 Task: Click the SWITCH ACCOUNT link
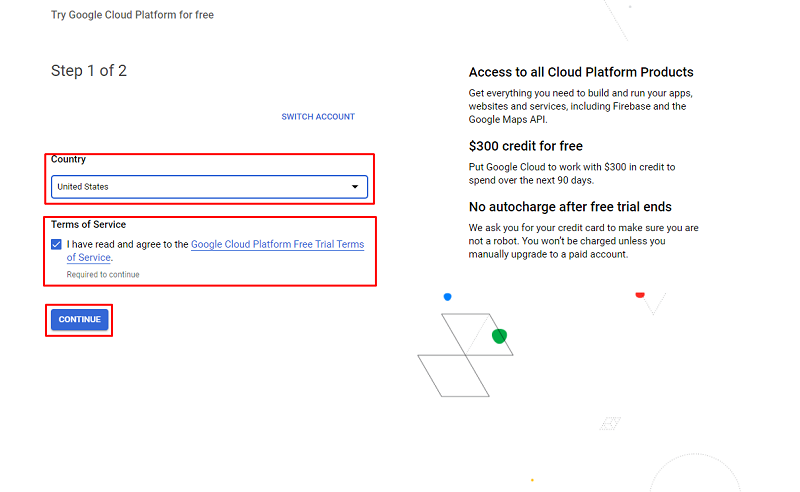click(x=318, y=117)
